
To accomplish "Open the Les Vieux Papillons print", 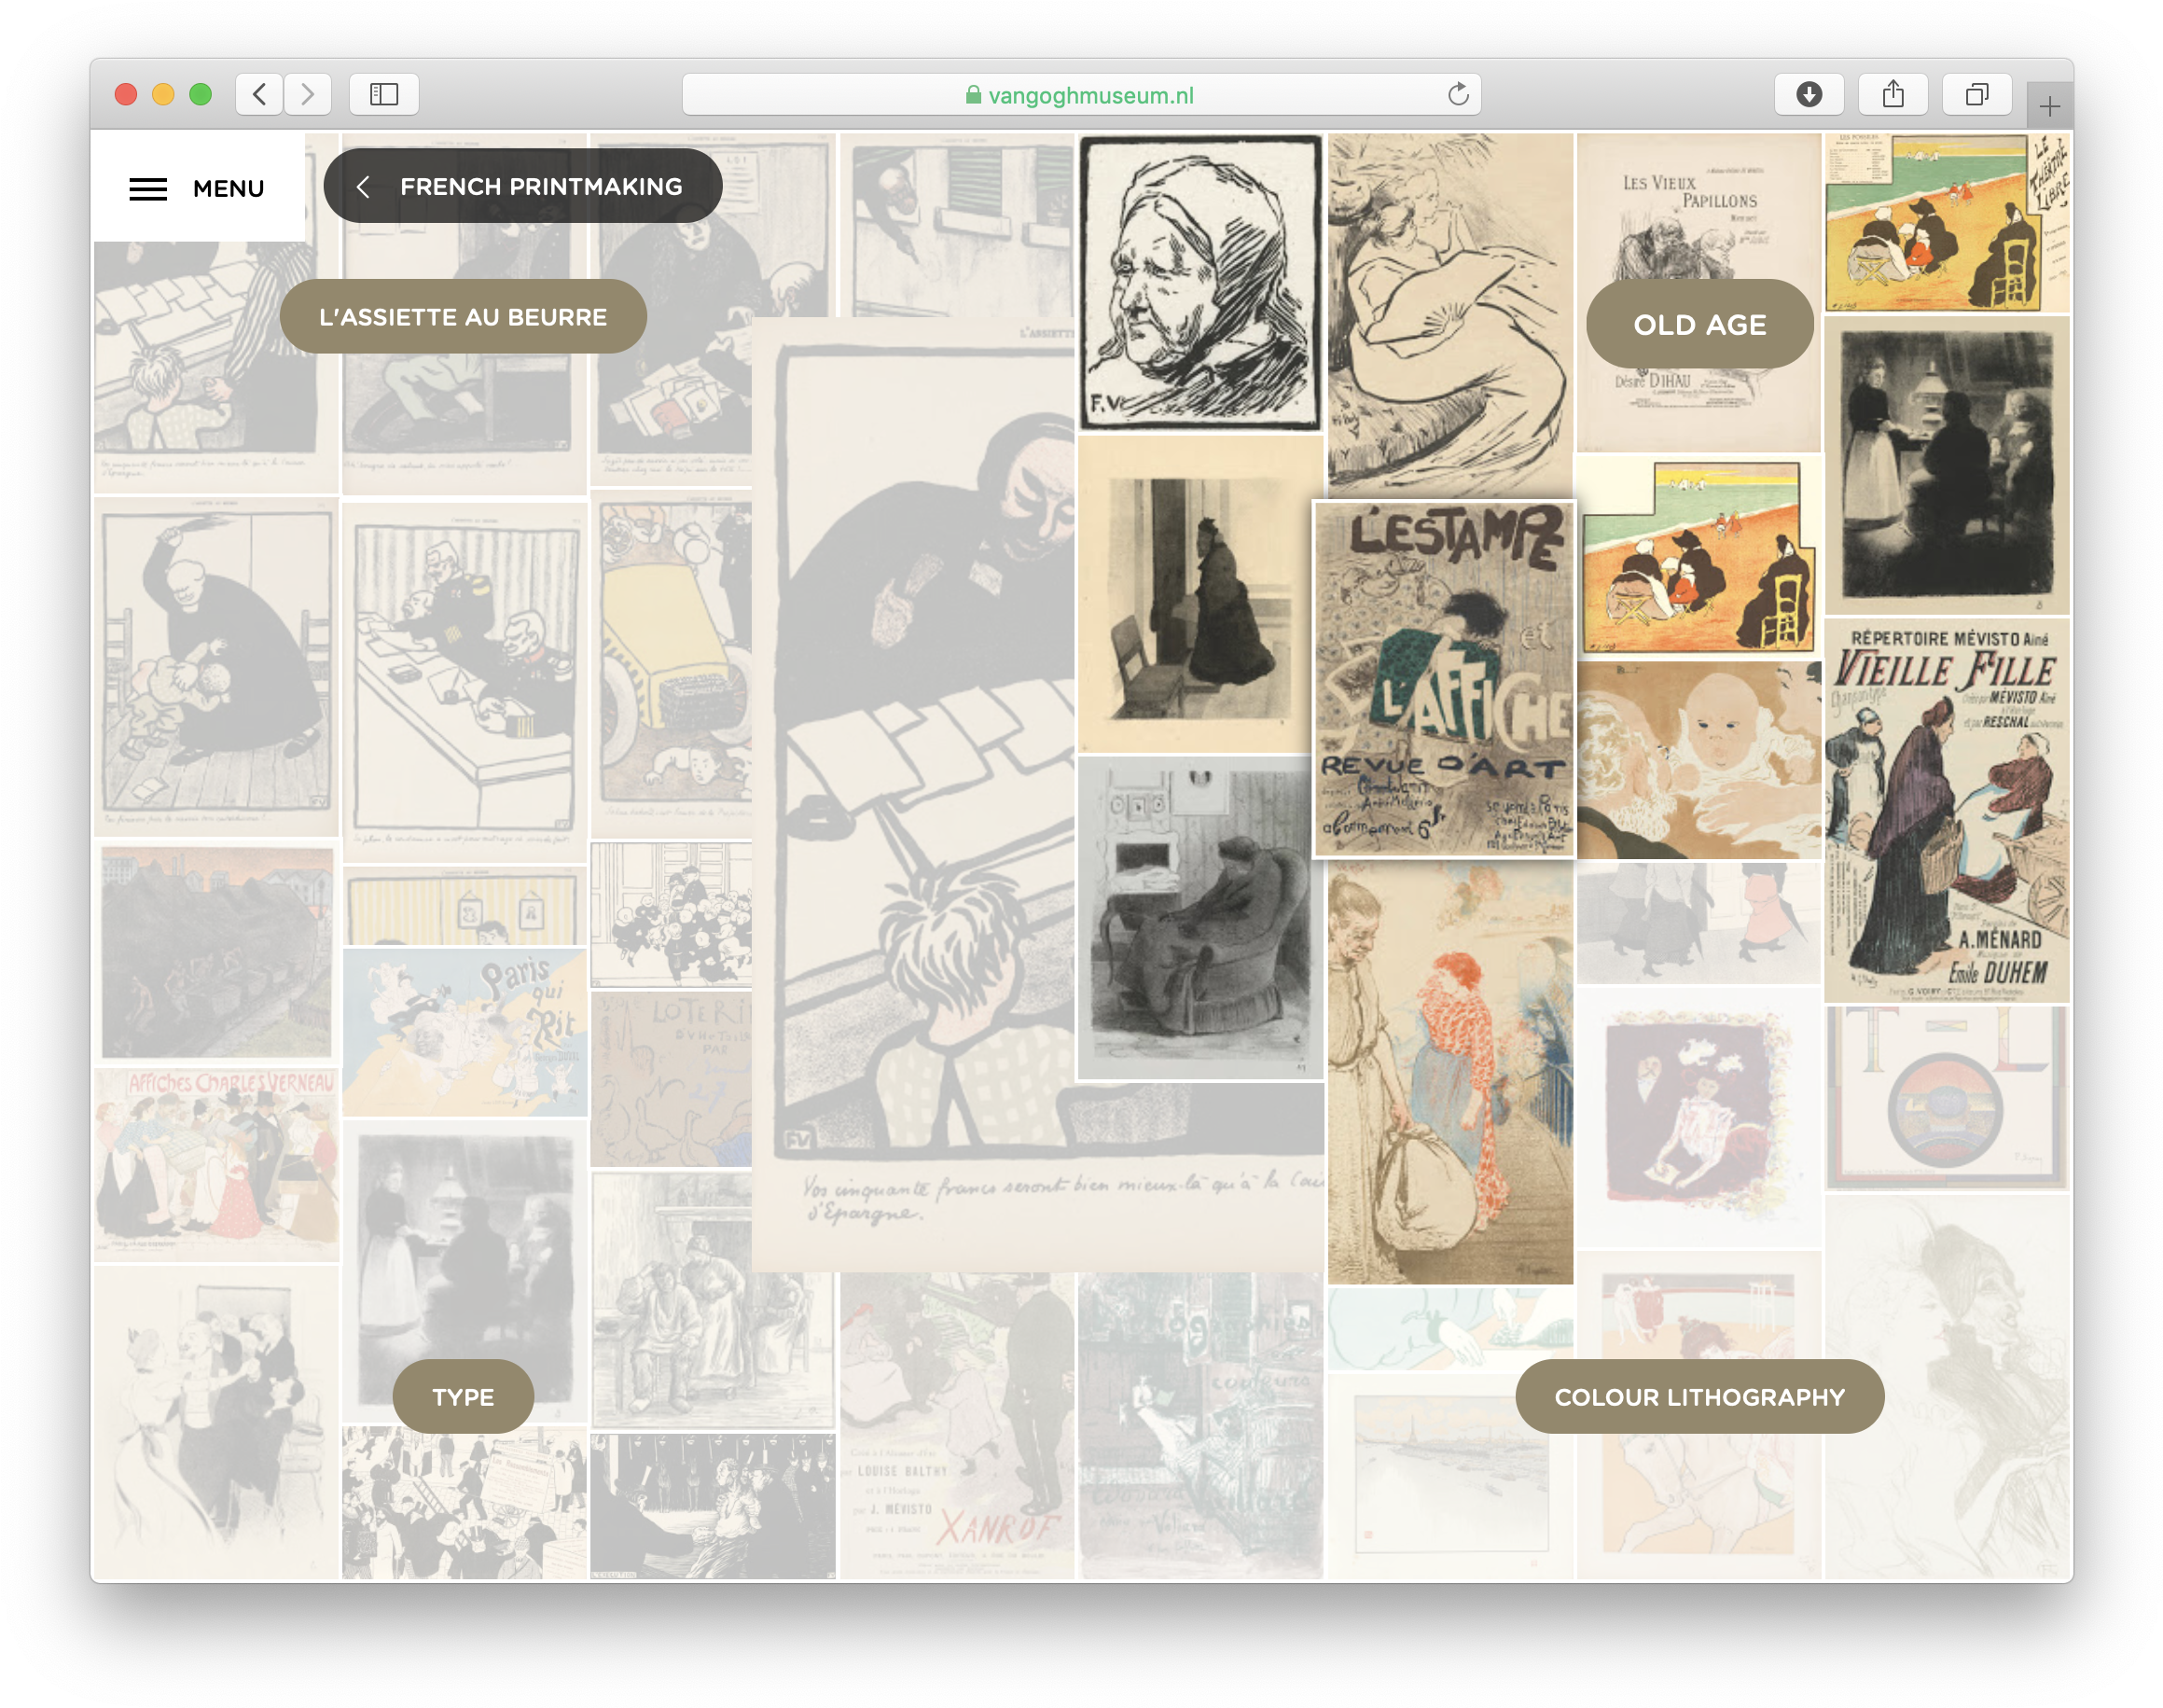I will click(1699, 292).
